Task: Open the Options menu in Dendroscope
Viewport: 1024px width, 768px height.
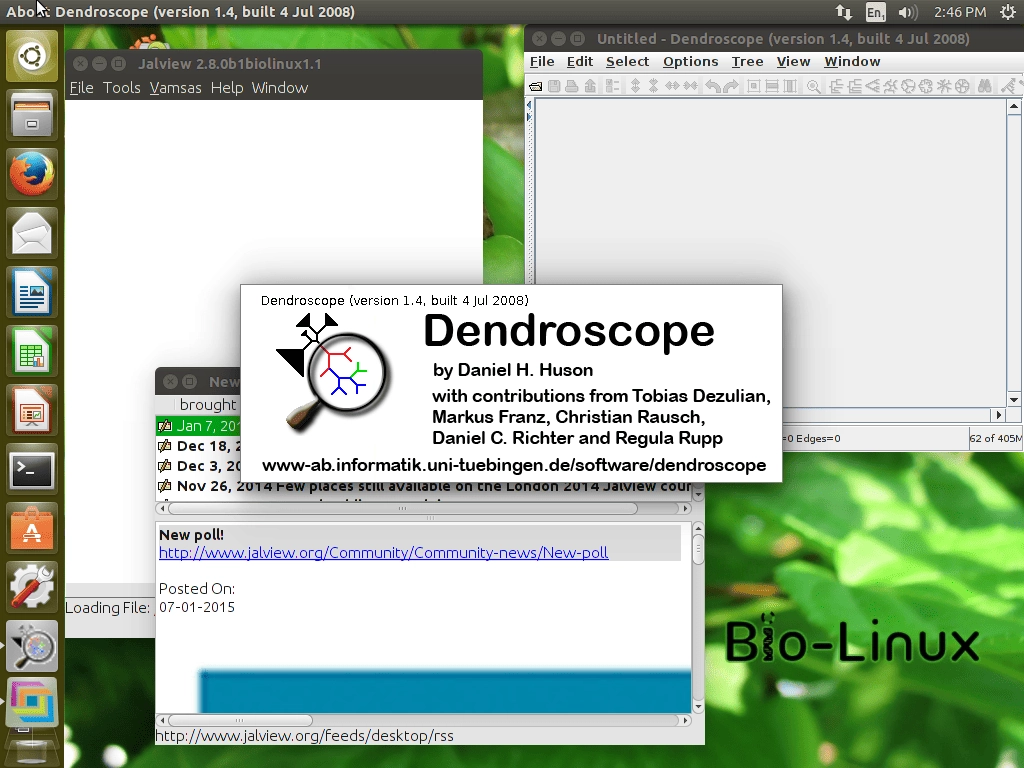Action: [x=690, y=61]
